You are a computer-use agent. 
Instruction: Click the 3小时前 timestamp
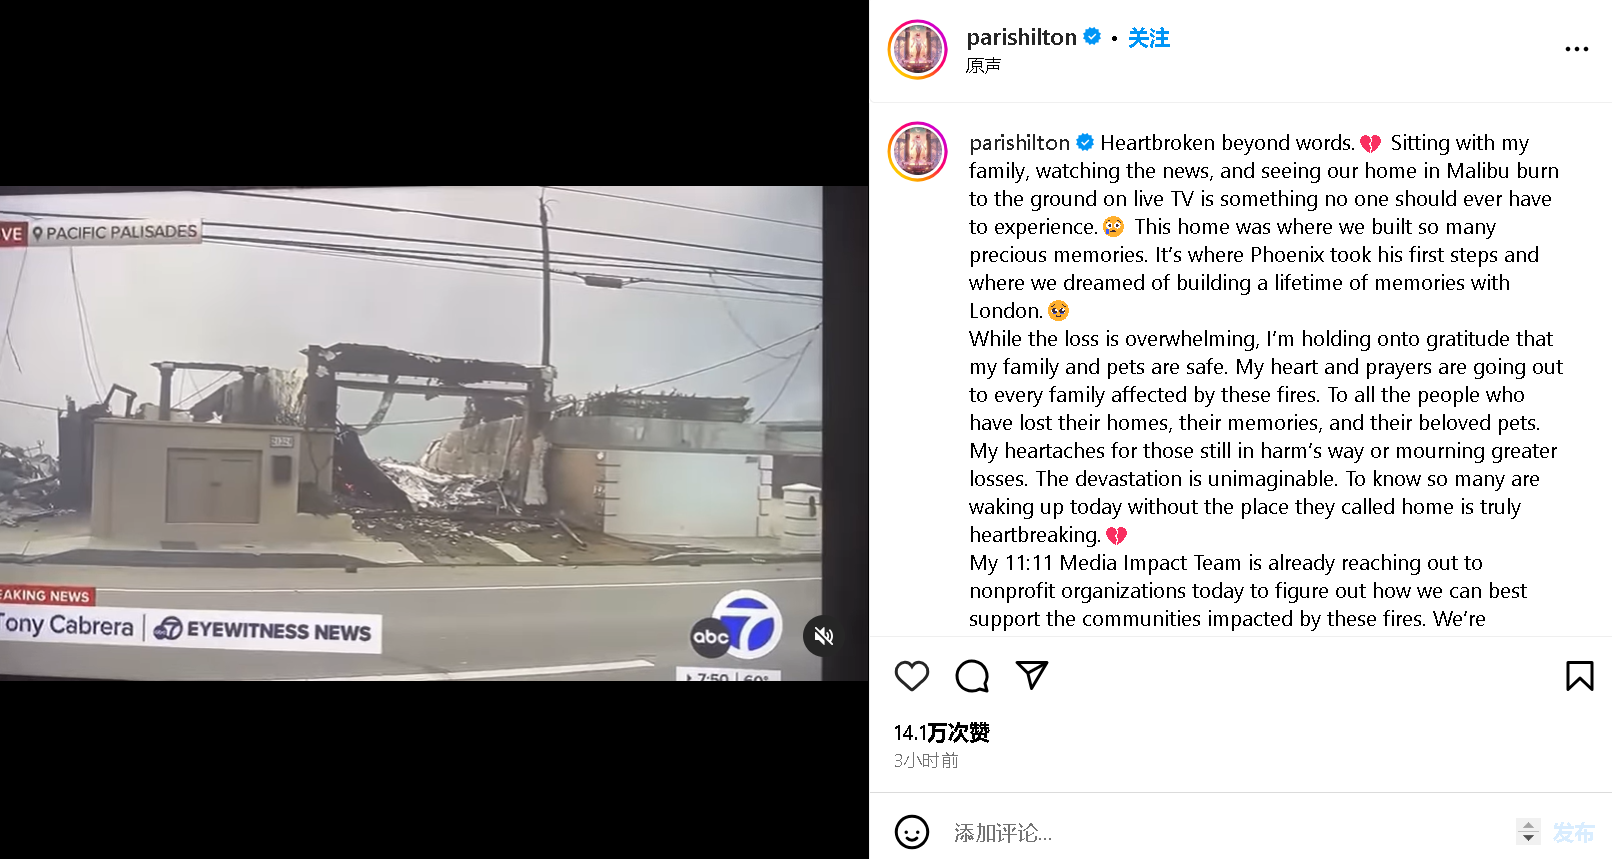[x=926, y=761]
